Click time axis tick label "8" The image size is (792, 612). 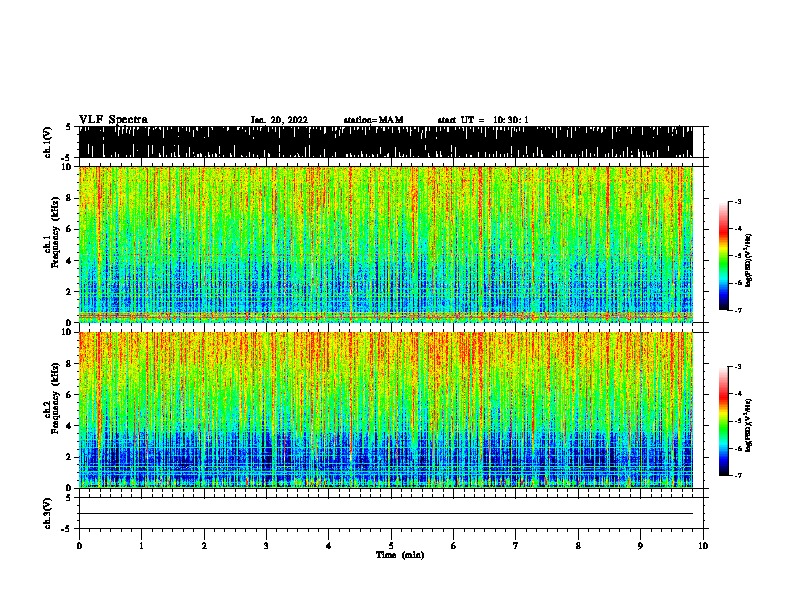[x=578, y=545]
